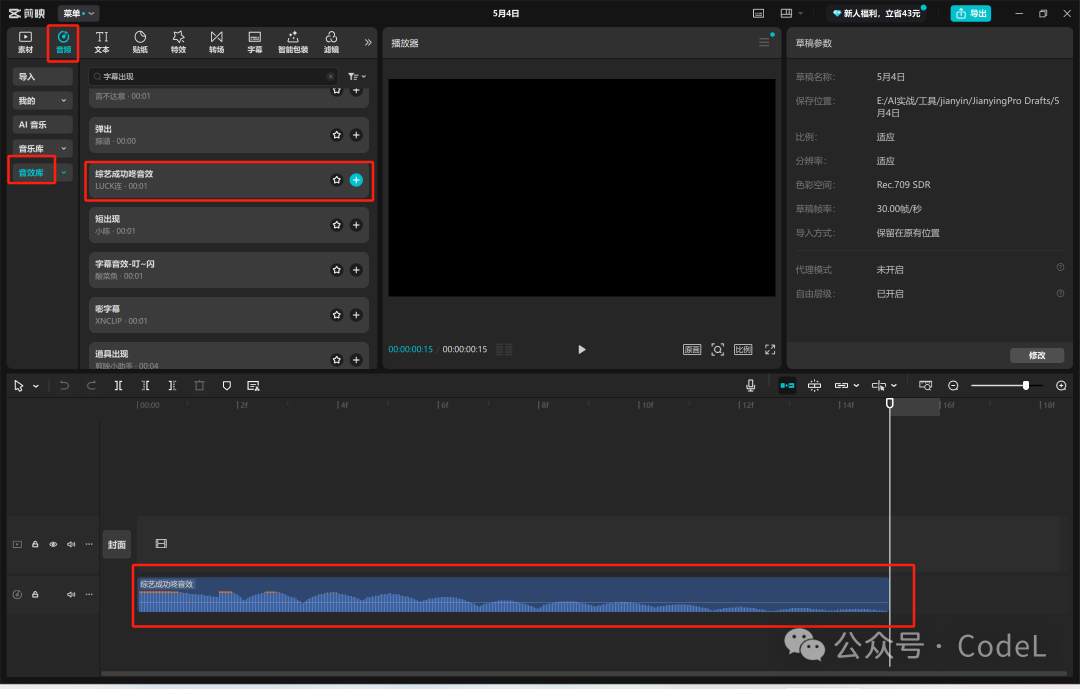Add the 弹出 sound effect to timeline
The width and height of the screenshot is (1080, 689).
click(356, 135)
